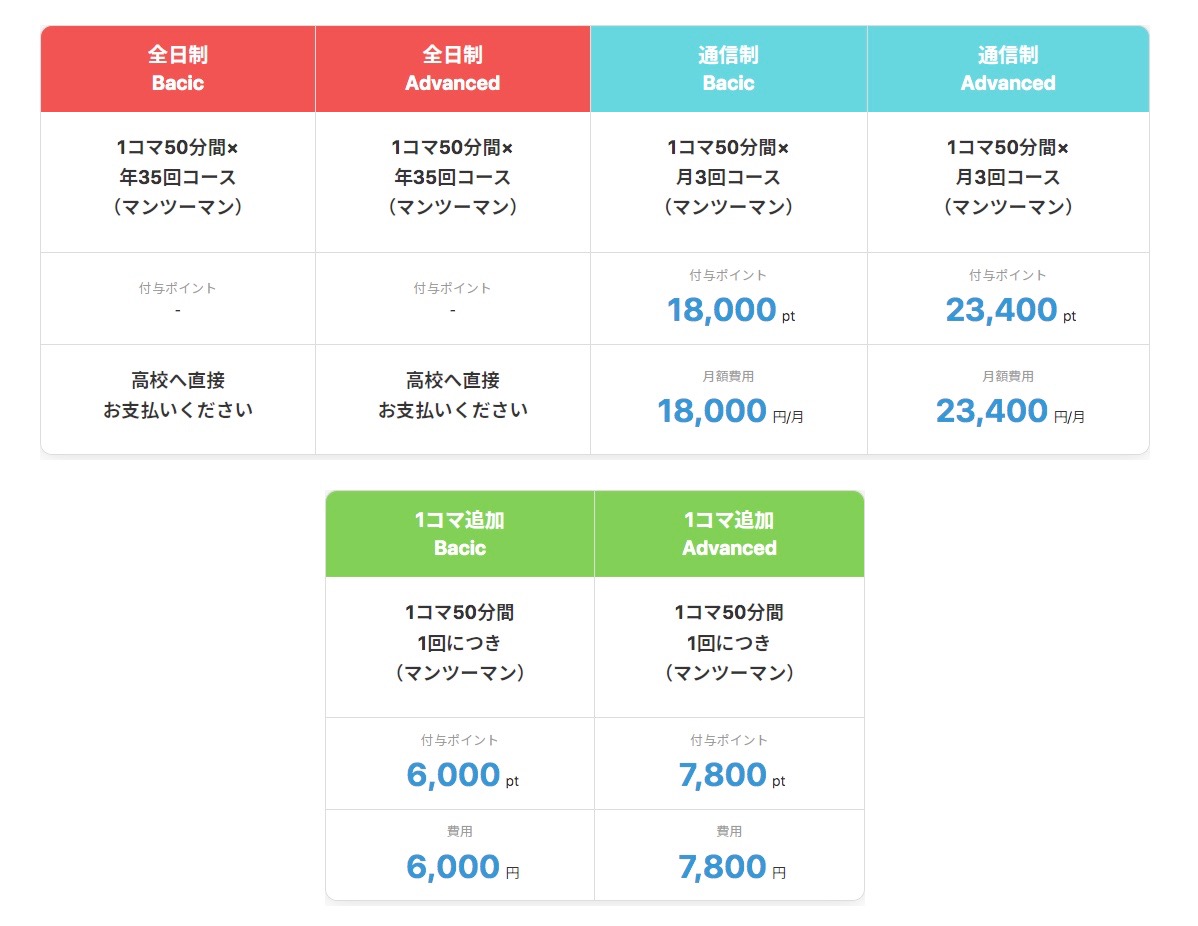Select the 7,800 円 fee amount
The image size is (1198, 926).
(723, 867)
